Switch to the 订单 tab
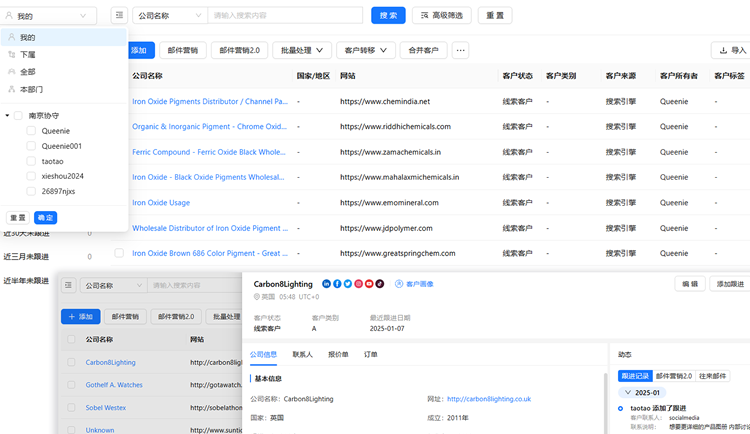 [x=371, y=355]
